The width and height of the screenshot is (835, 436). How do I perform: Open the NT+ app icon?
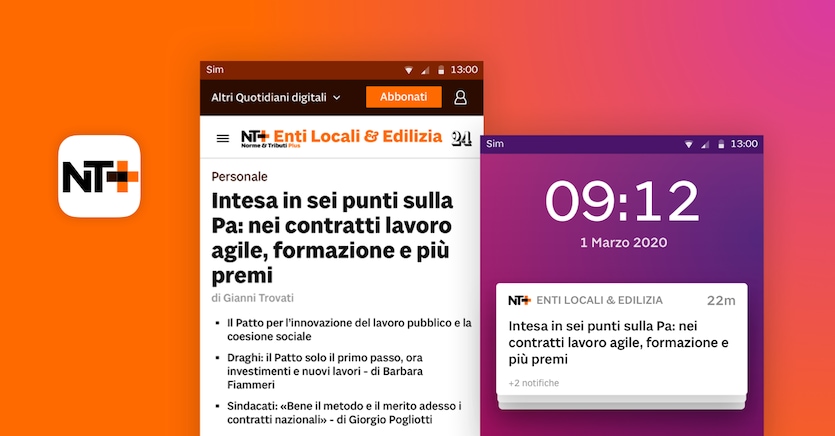pos(99,176)
